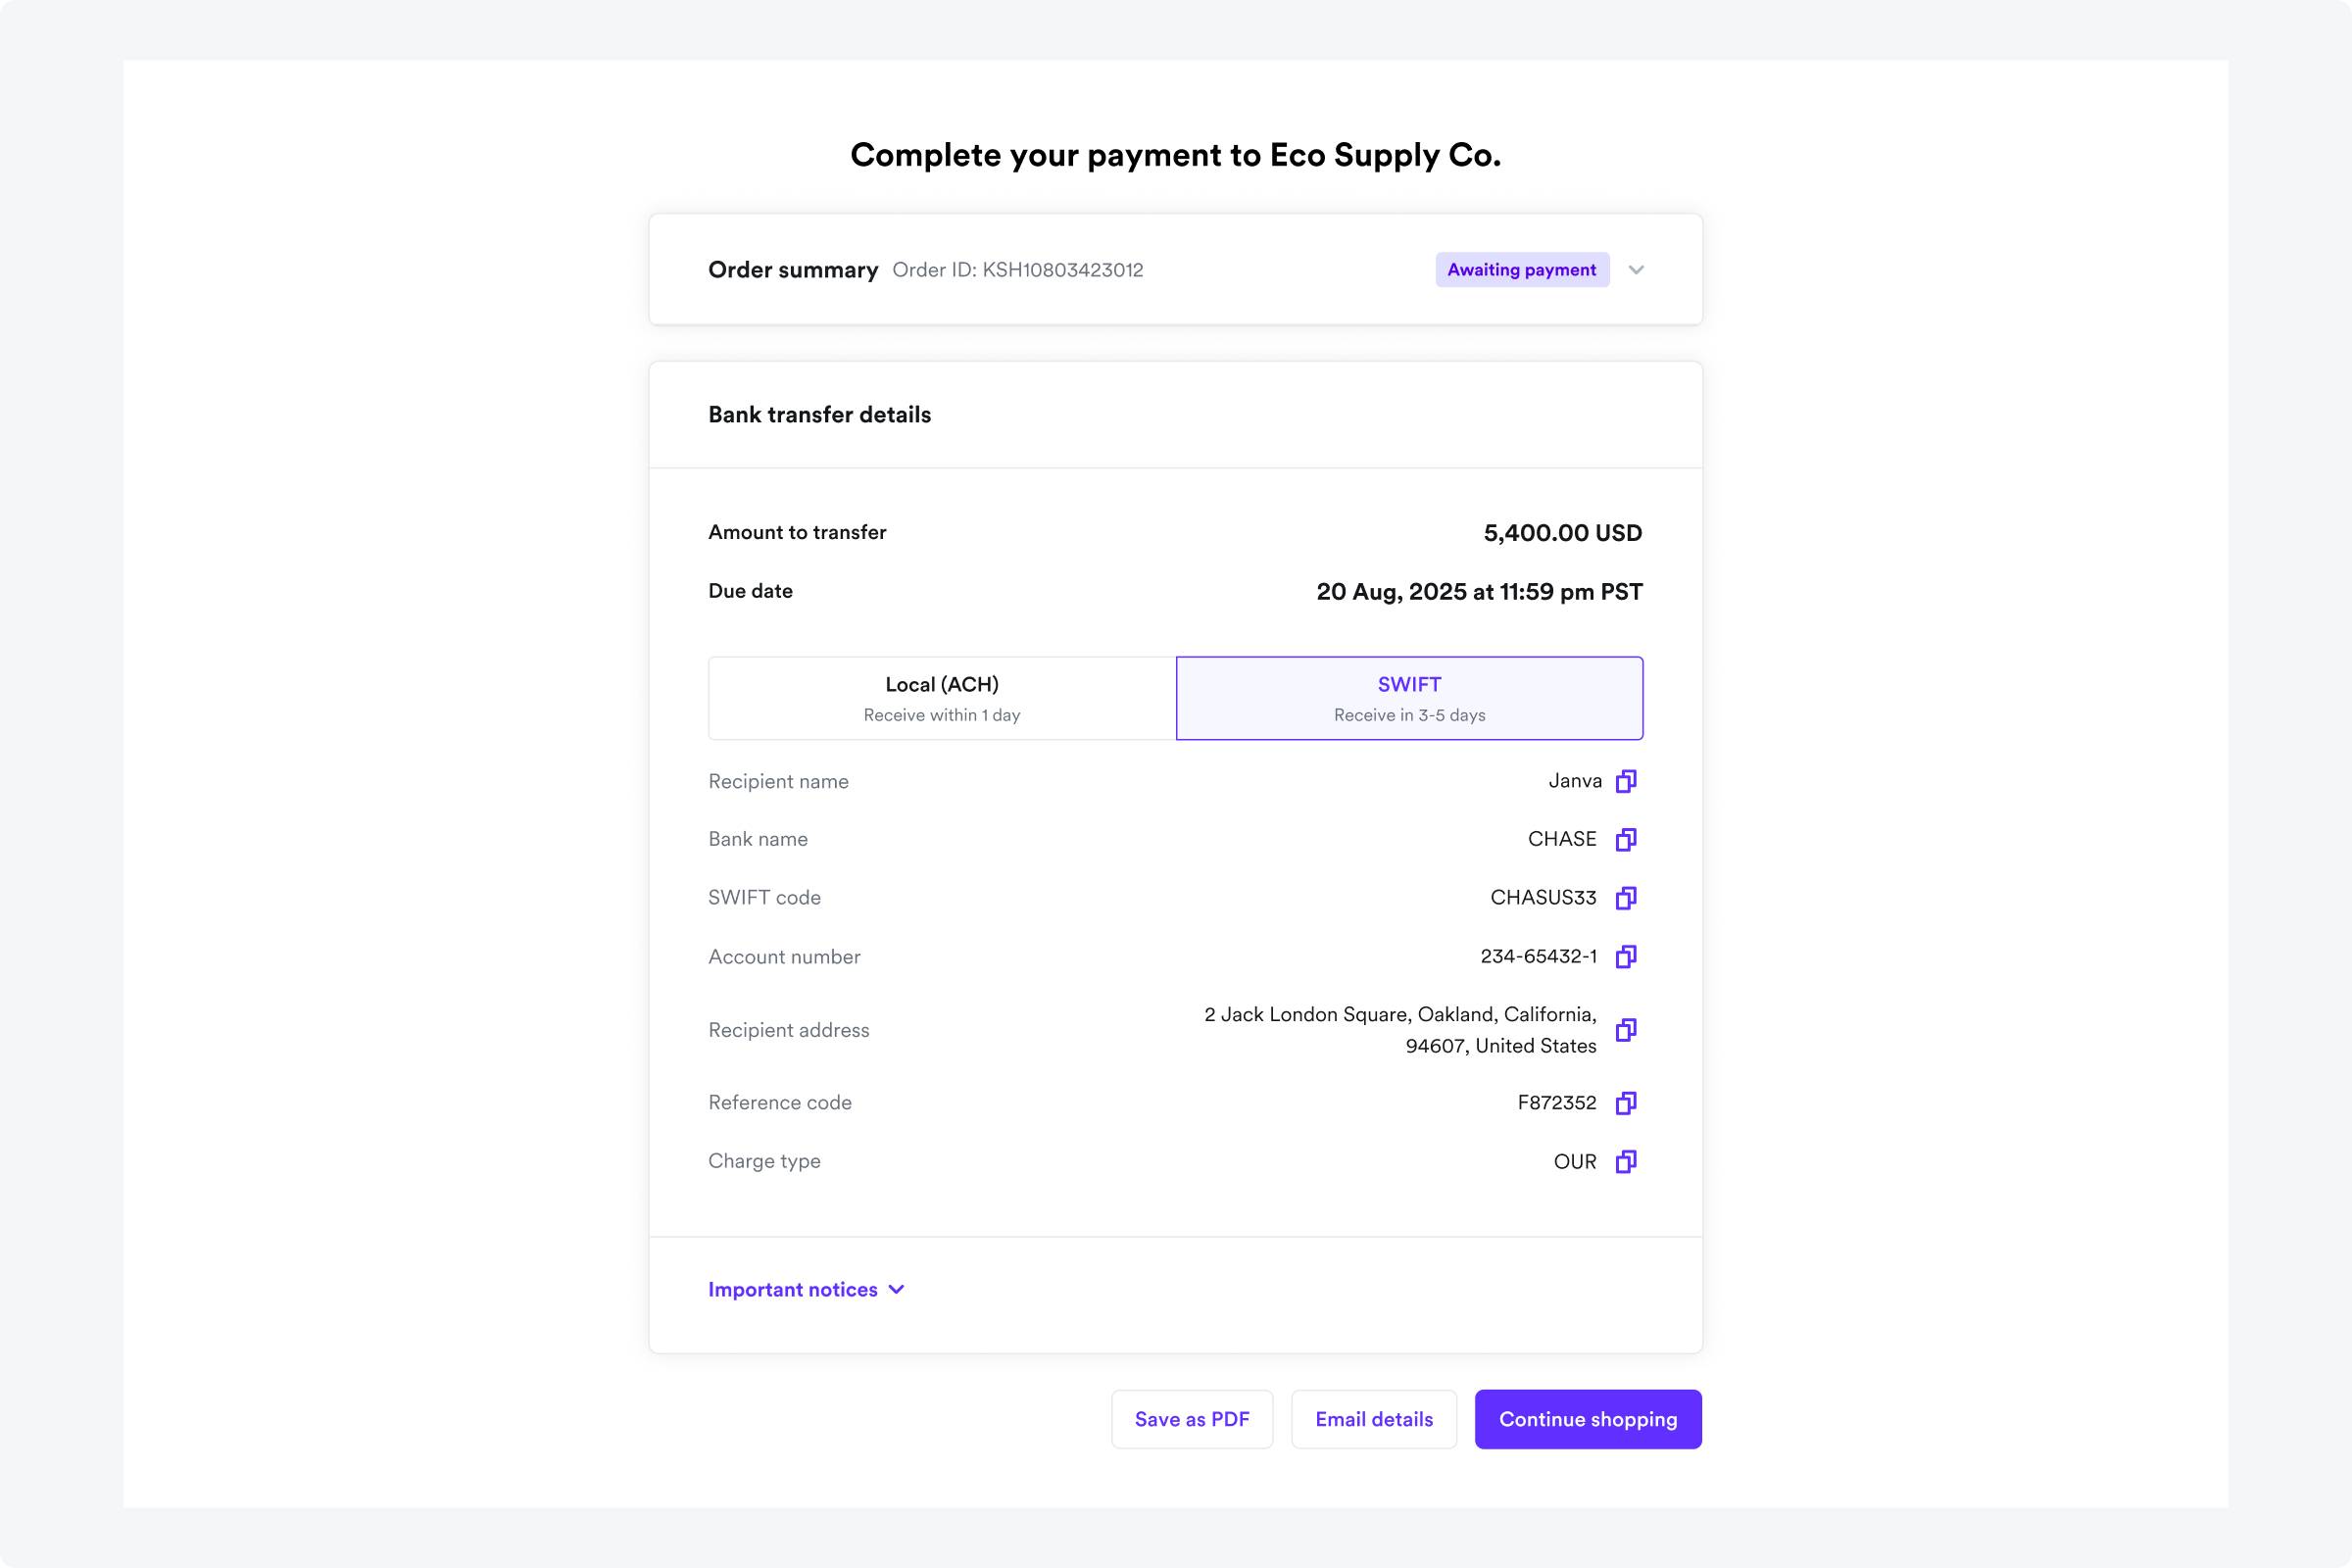Expand the order summary section
The height and width of the screenshot is (1568, 2352).
pos(1637,270)
